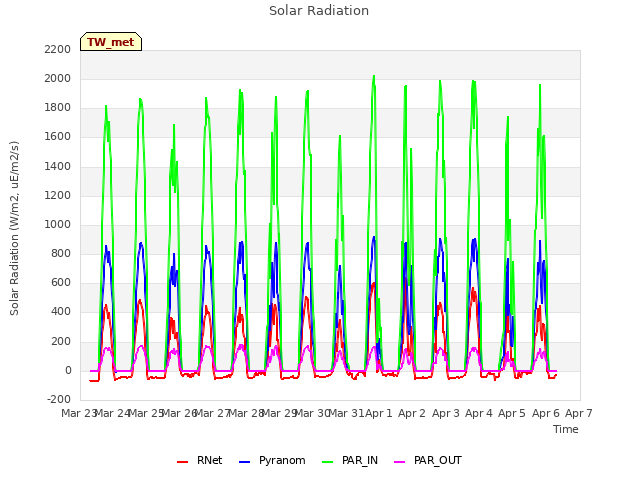Viewport: 640px width, 480px height.
Task: Click the Mar 31 x-axis date label
Action: 346,413
